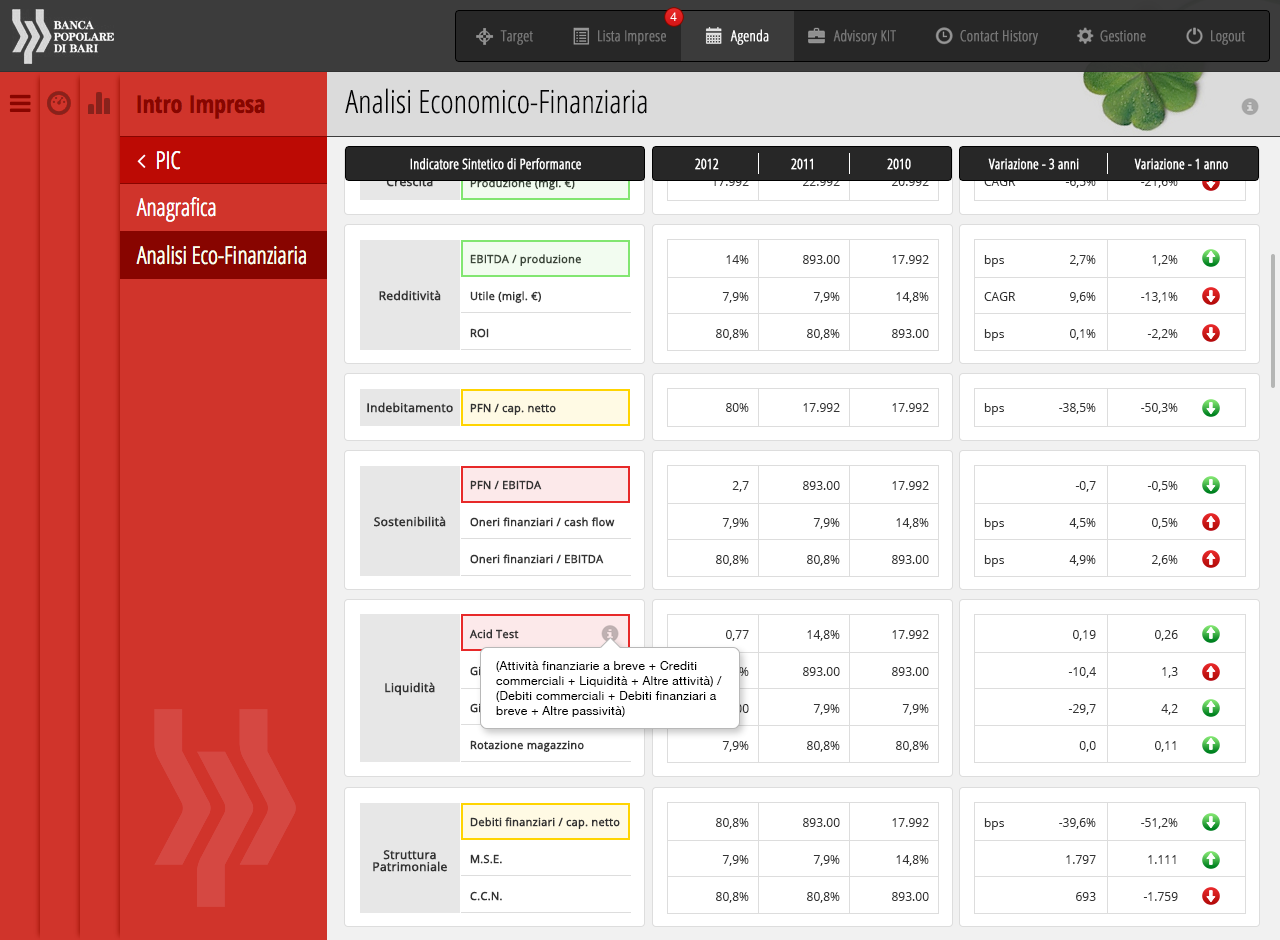The image size is (1280, 940).
Task: Click the Utile (migl. €) row label
Action: pyautogui.click(x=505, y=296)
